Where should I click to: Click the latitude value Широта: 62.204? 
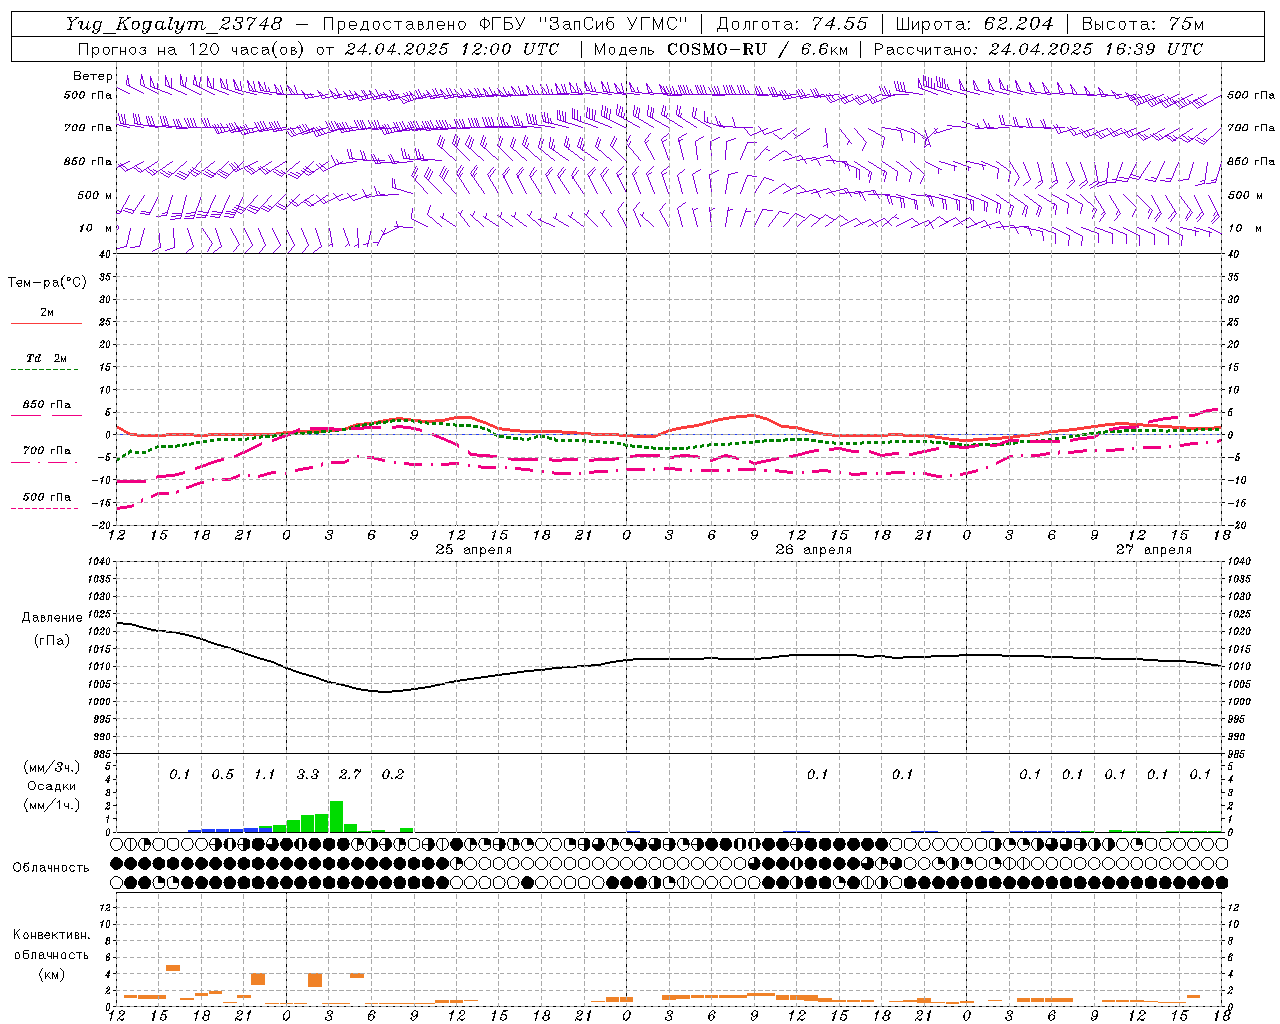pyautogui.click(x=974, y=24)
